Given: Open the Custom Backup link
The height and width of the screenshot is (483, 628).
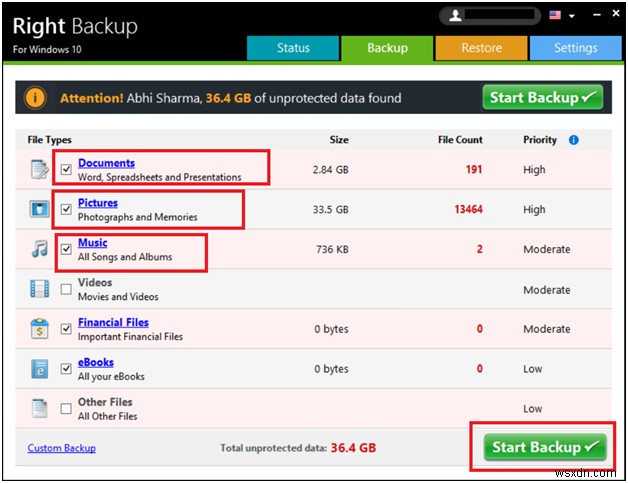Looking at the screenshot, I should point(62,448).
